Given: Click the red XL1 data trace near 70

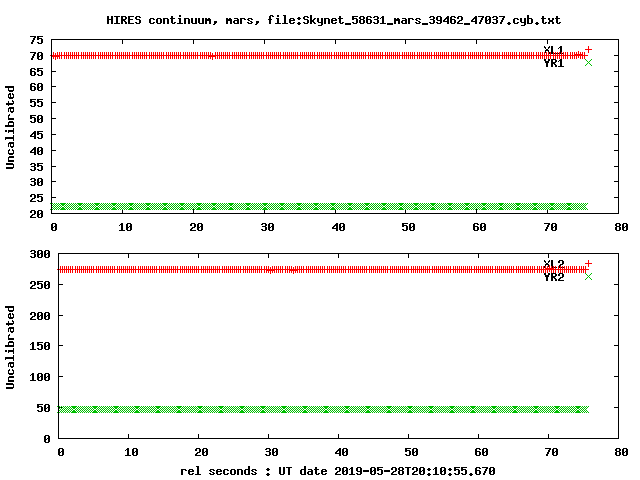Looking at the screenshot, I should tap(318, 56).
